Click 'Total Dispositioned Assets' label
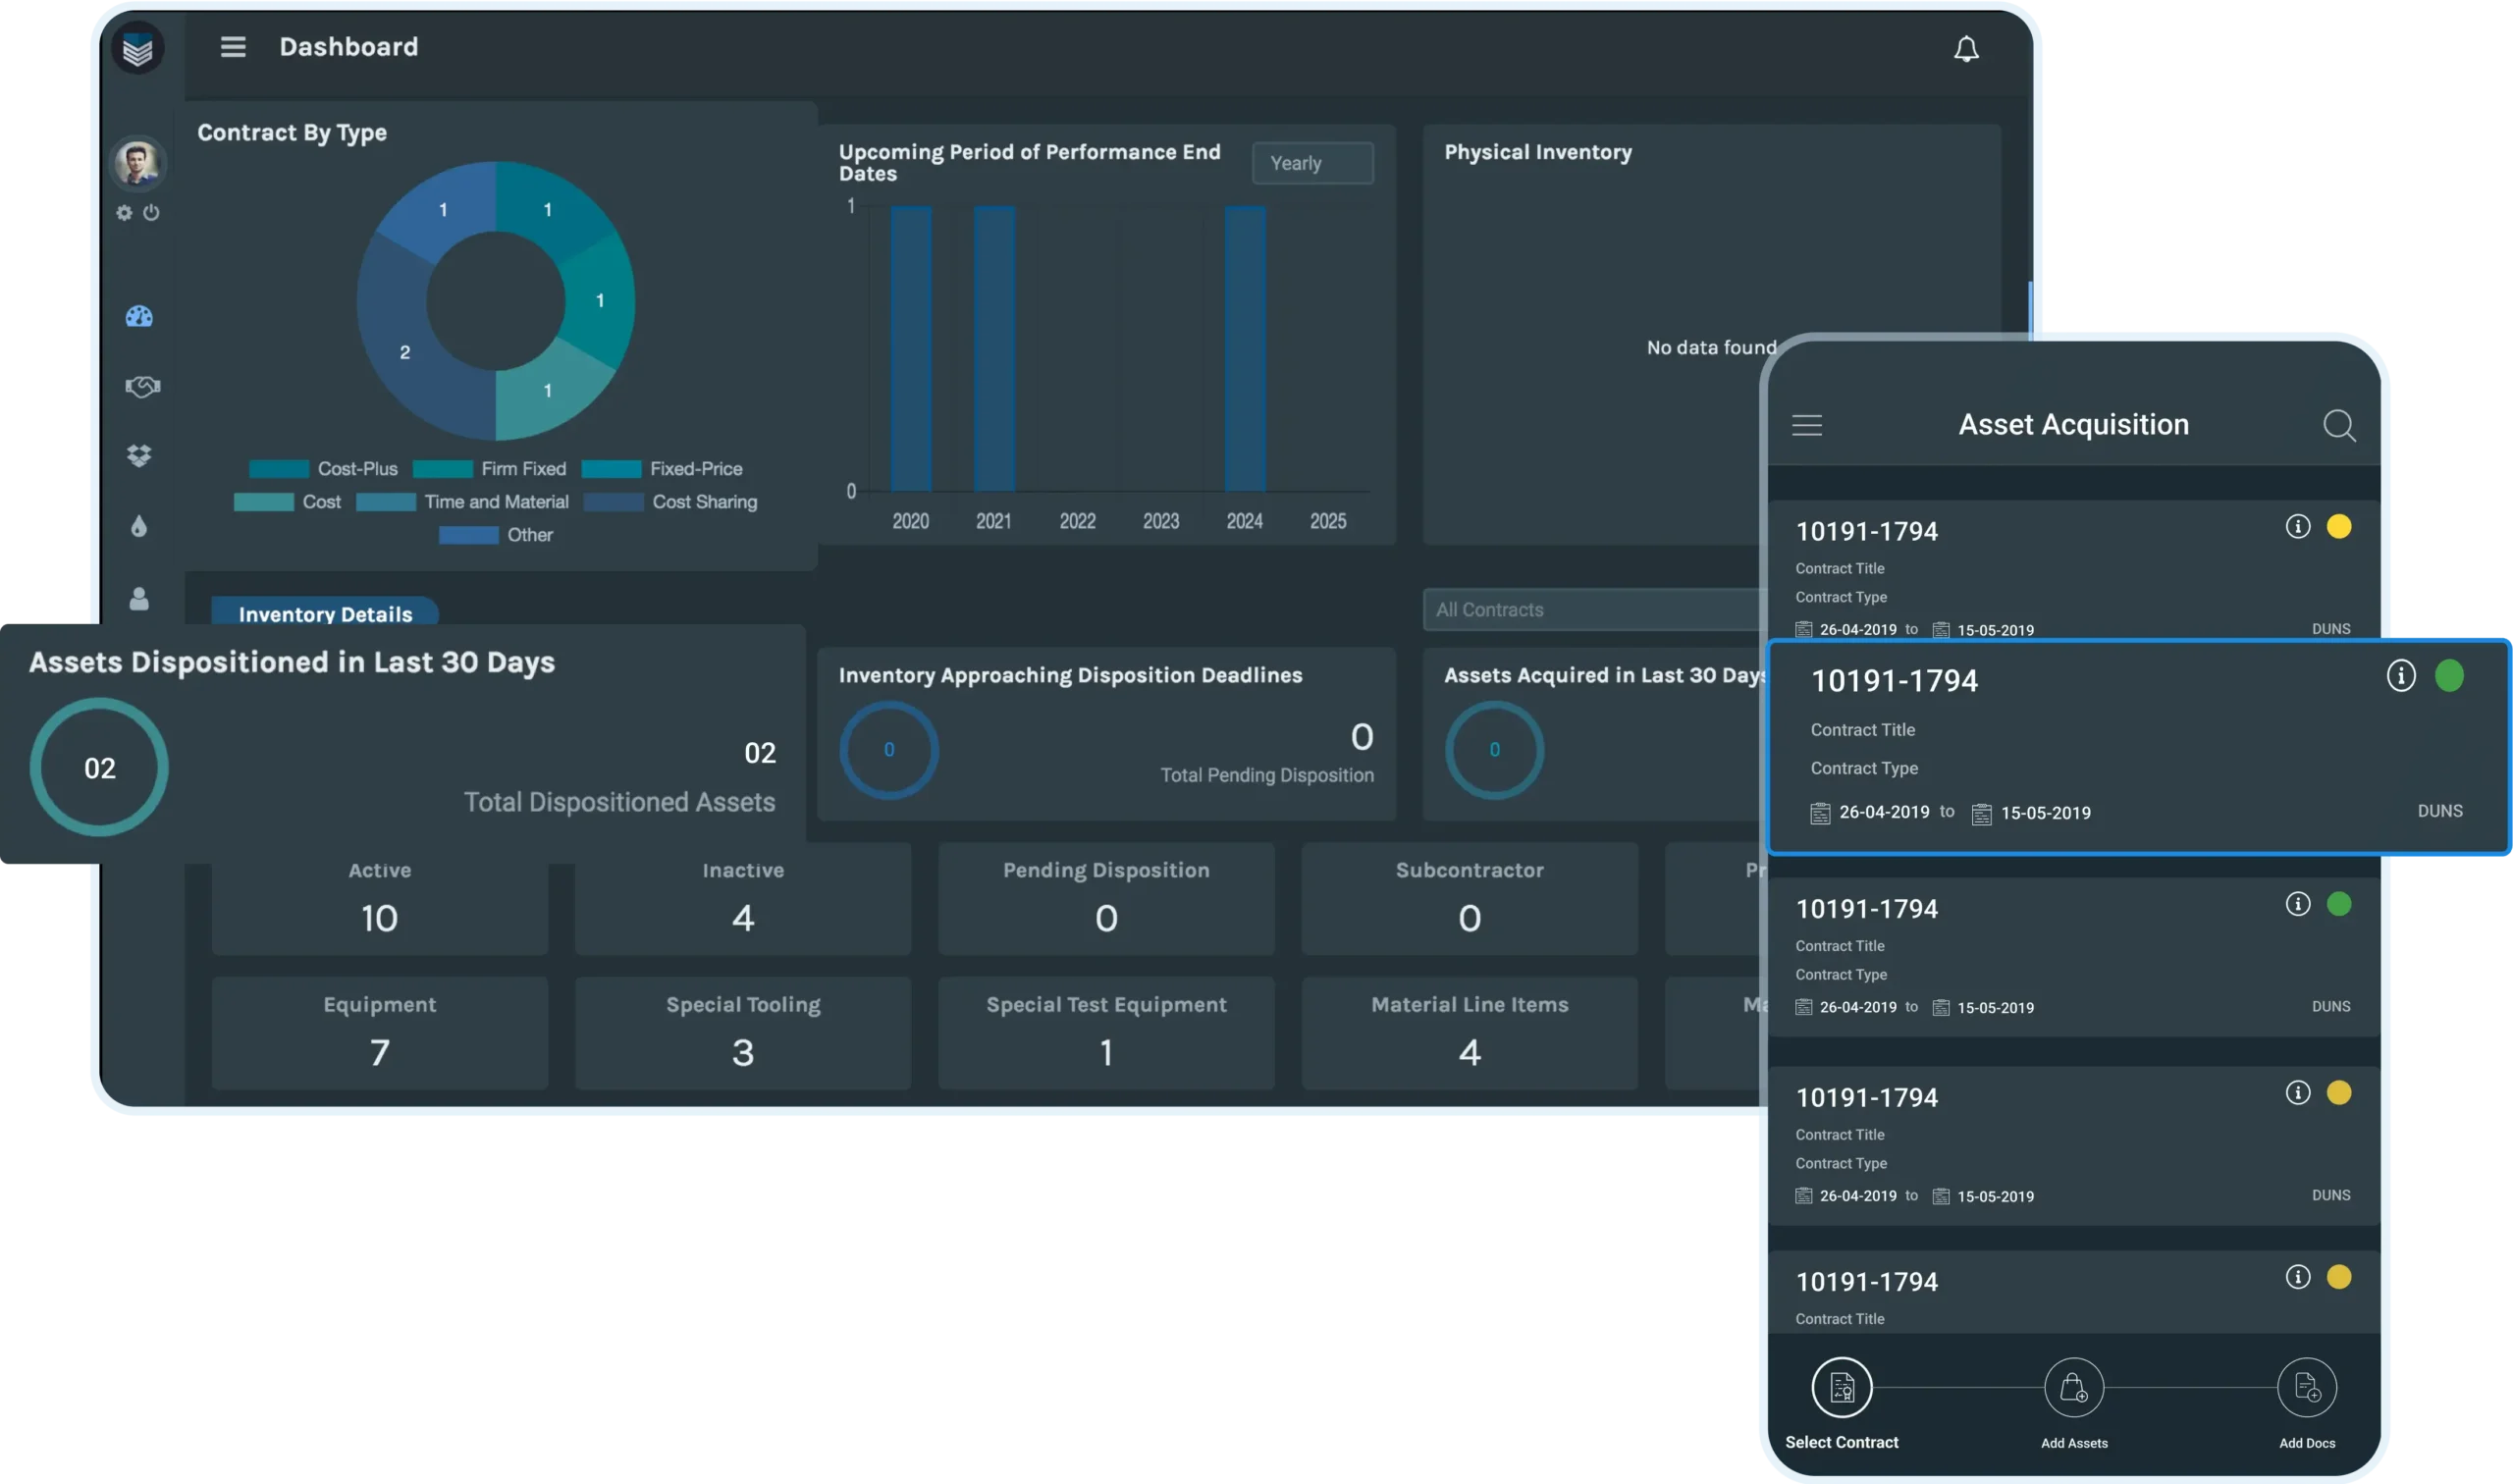 pyautogui.click(x=619, y=802)
